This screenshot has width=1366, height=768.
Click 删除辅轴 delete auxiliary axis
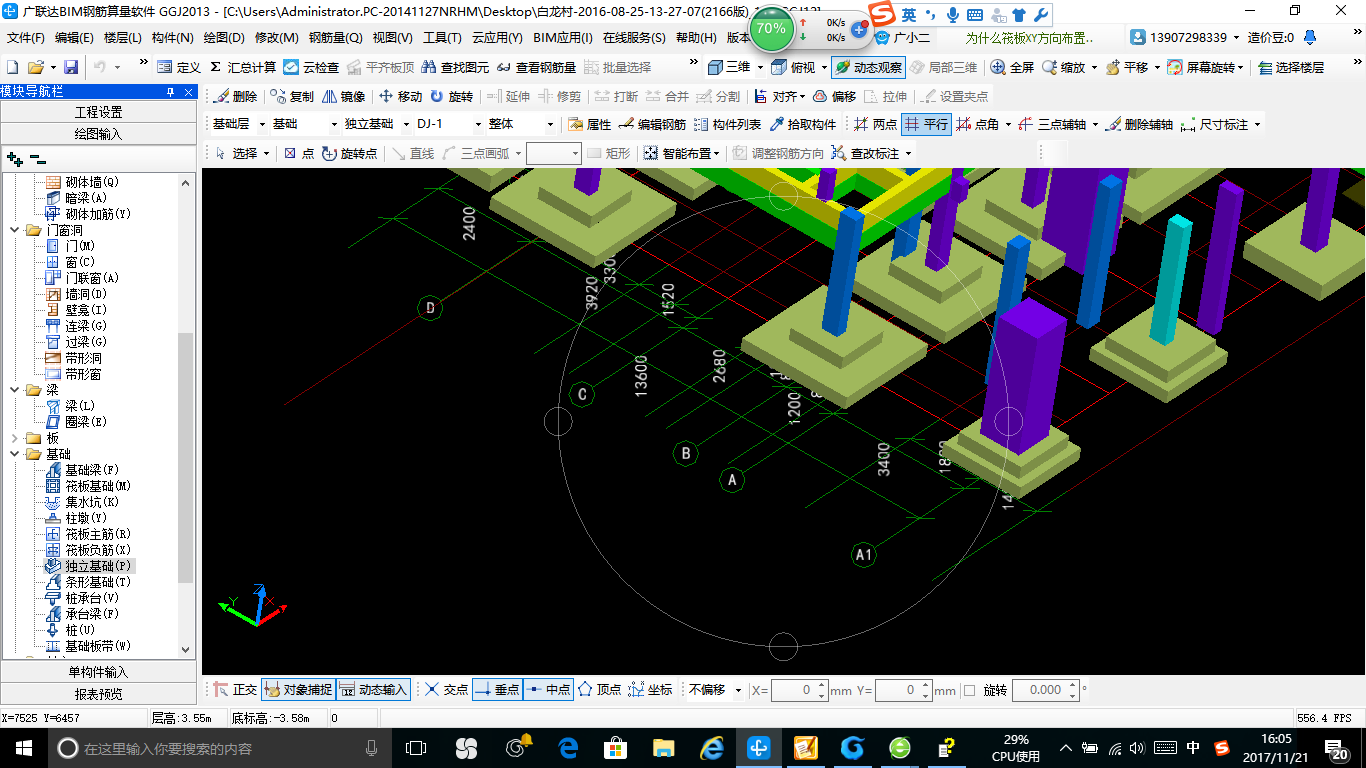click(1139, 124)
